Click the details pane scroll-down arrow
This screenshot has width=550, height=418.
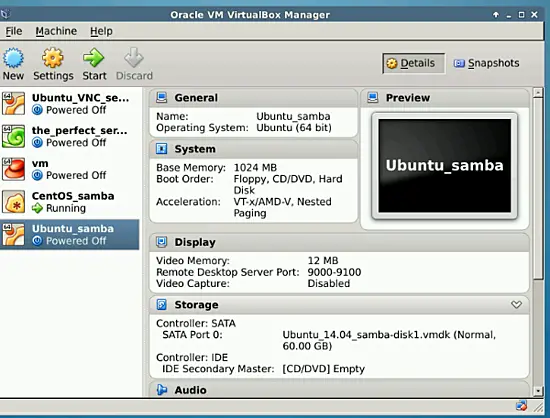point(538,391)
